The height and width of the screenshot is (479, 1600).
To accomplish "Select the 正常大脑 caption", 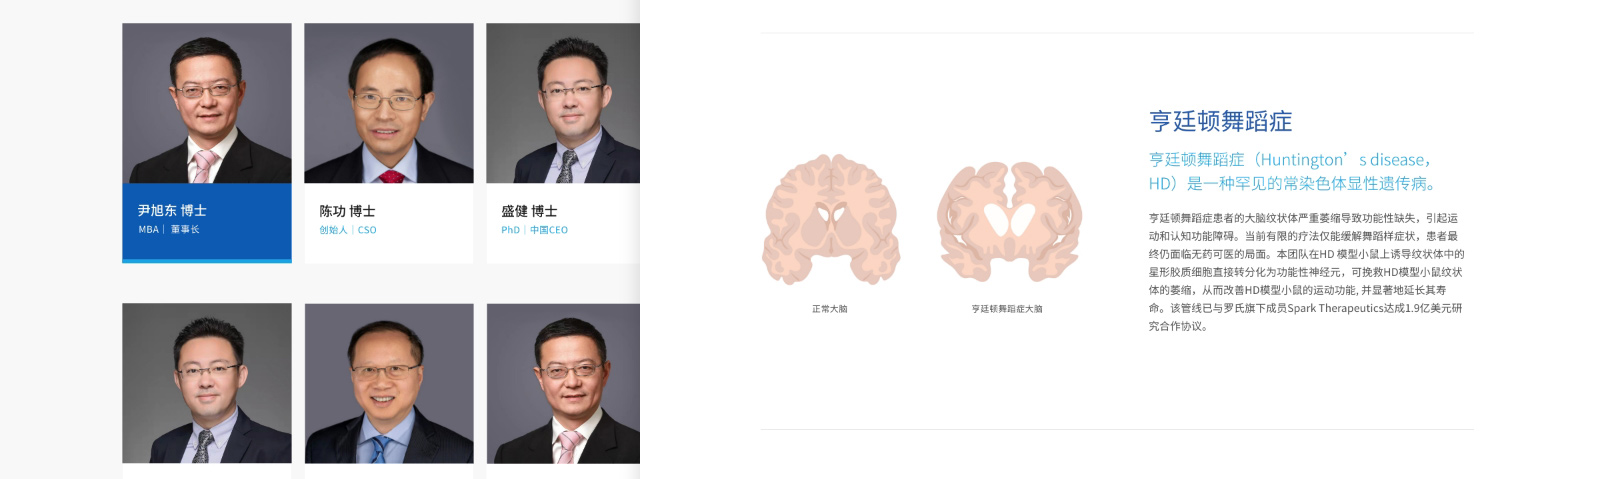I will (829, 309).
